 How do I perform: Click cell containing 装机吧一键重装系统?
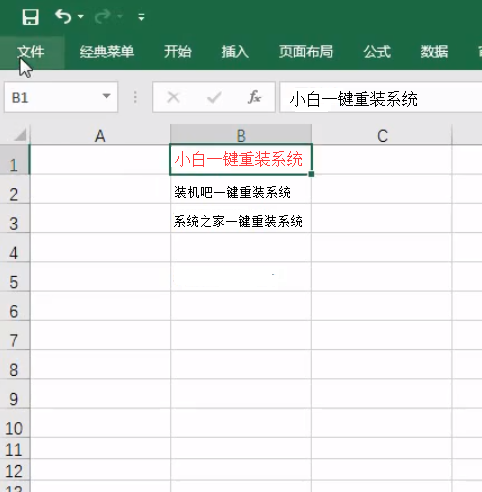[241, 189]
